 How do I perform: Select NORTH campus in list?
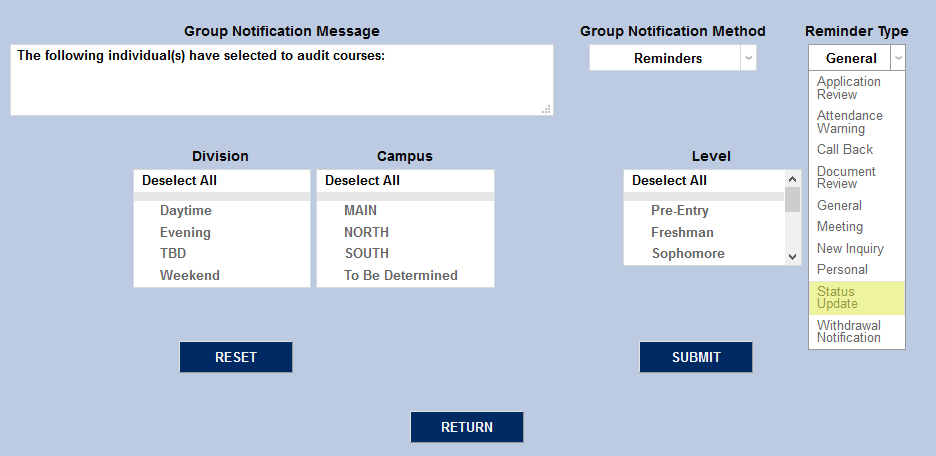point(367,232)
